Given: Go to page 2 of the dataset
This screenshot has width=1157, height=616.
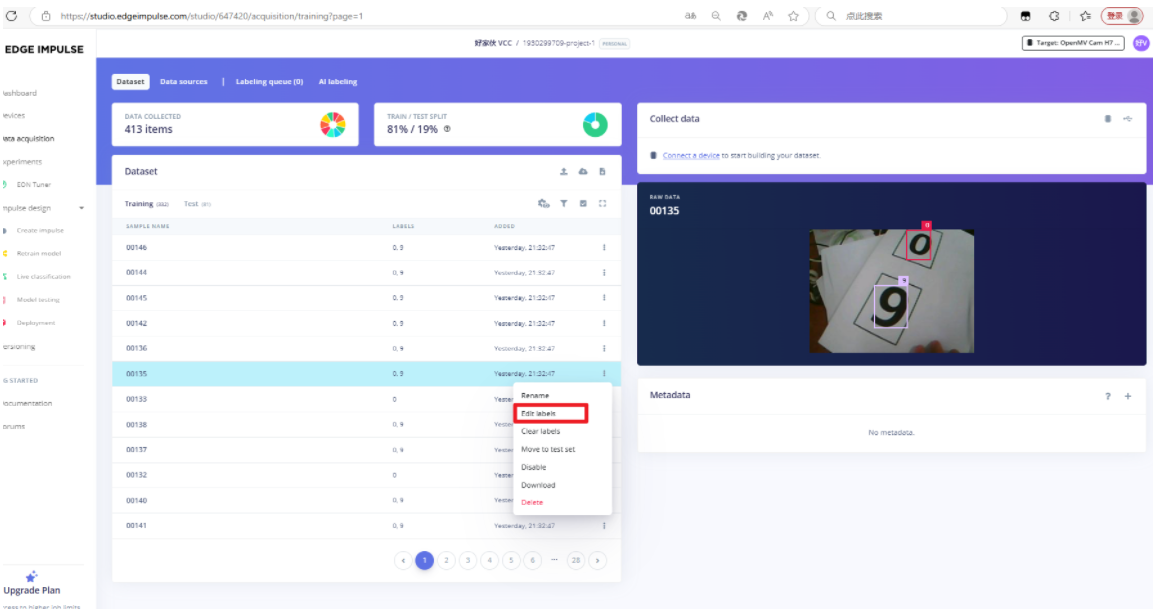Looking at the screenshot, I should click(446, 561).
